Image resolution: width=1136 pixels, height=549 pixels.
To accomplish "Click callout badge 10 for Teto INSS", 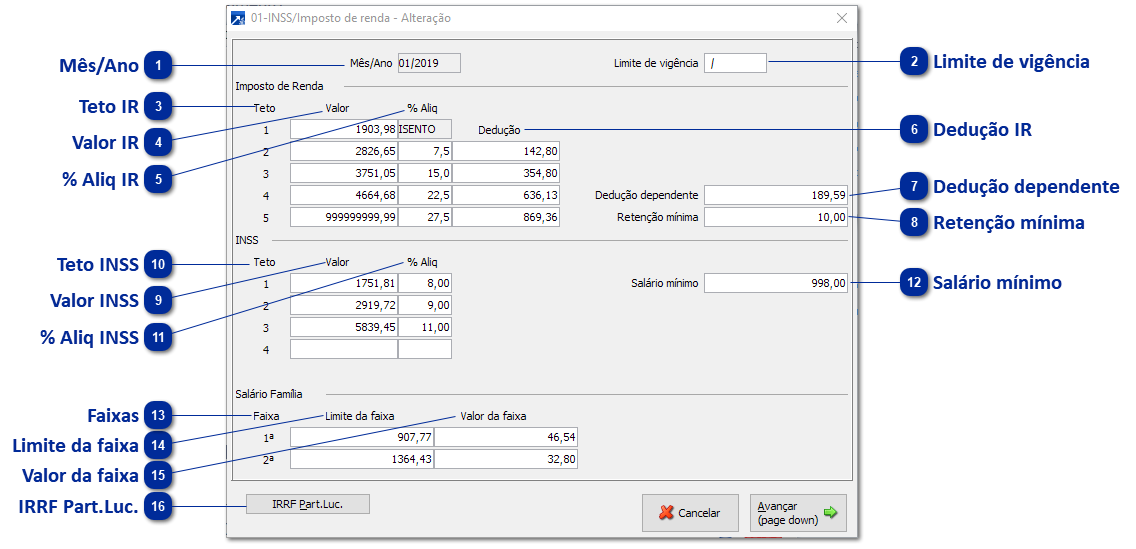I will coord(158,265).
